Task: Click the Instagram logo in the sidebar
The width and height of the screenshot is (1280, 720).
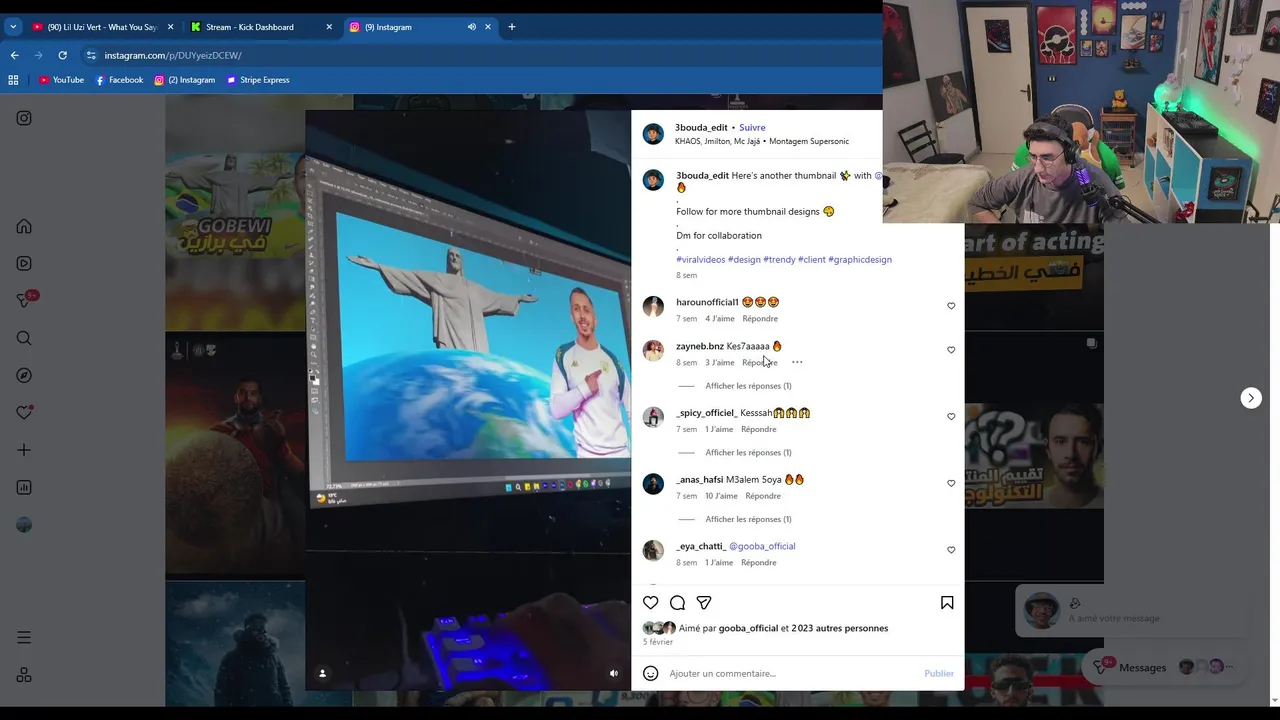Action: coord(24,118)
